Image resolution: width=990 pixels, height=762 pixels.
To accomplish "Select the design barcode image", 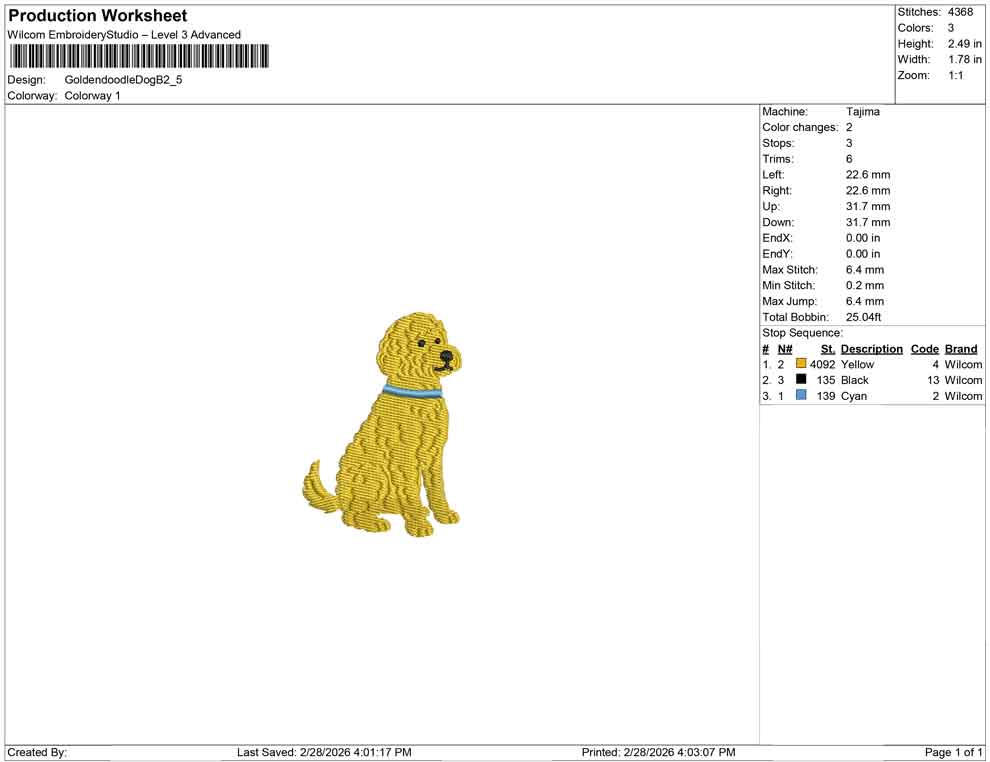I will (x=140, y=57).
